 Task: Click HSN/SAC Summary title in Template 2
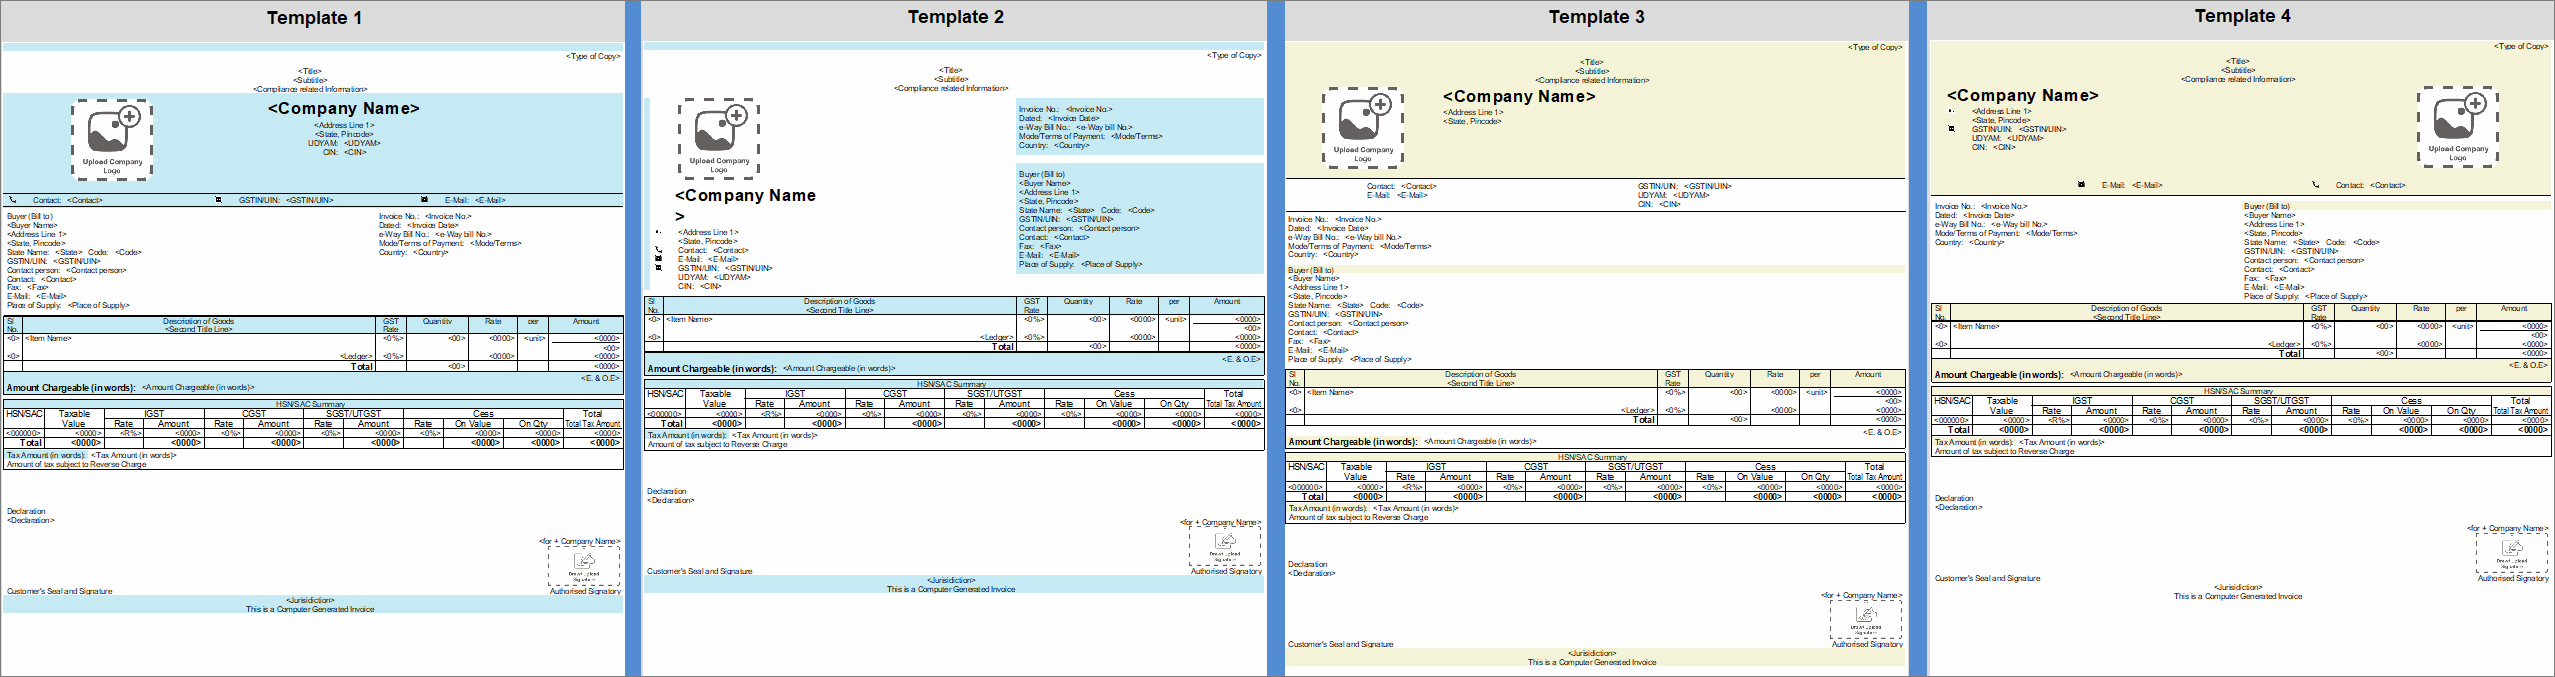point(951,384)
